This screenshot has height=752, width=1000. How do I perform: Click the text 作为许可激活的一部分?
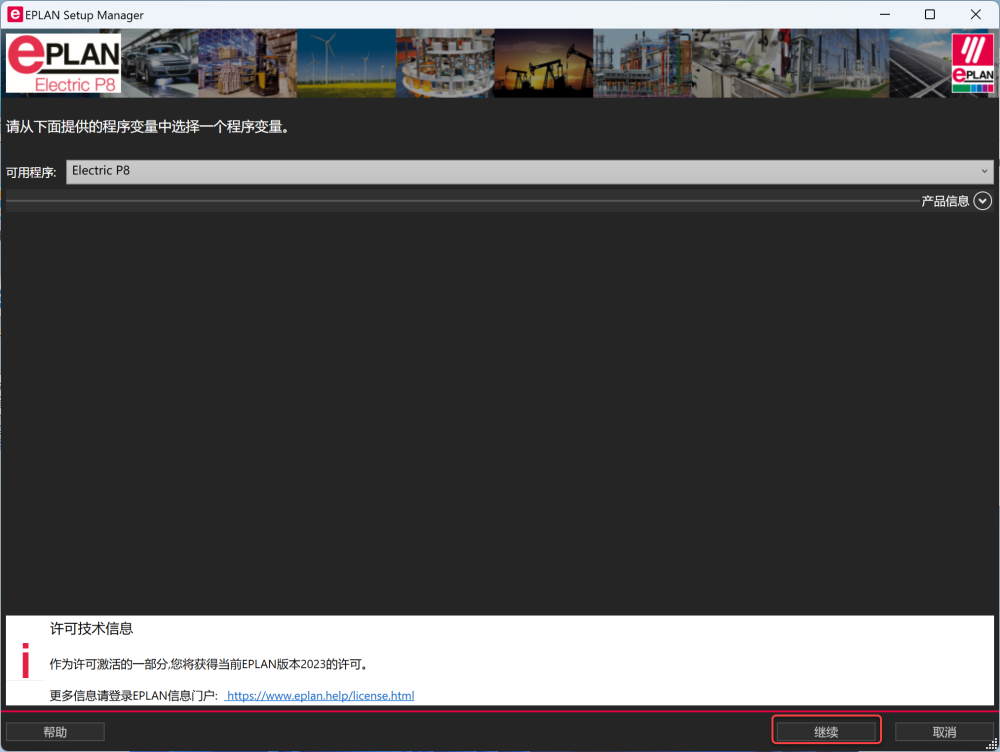(108, 664)
